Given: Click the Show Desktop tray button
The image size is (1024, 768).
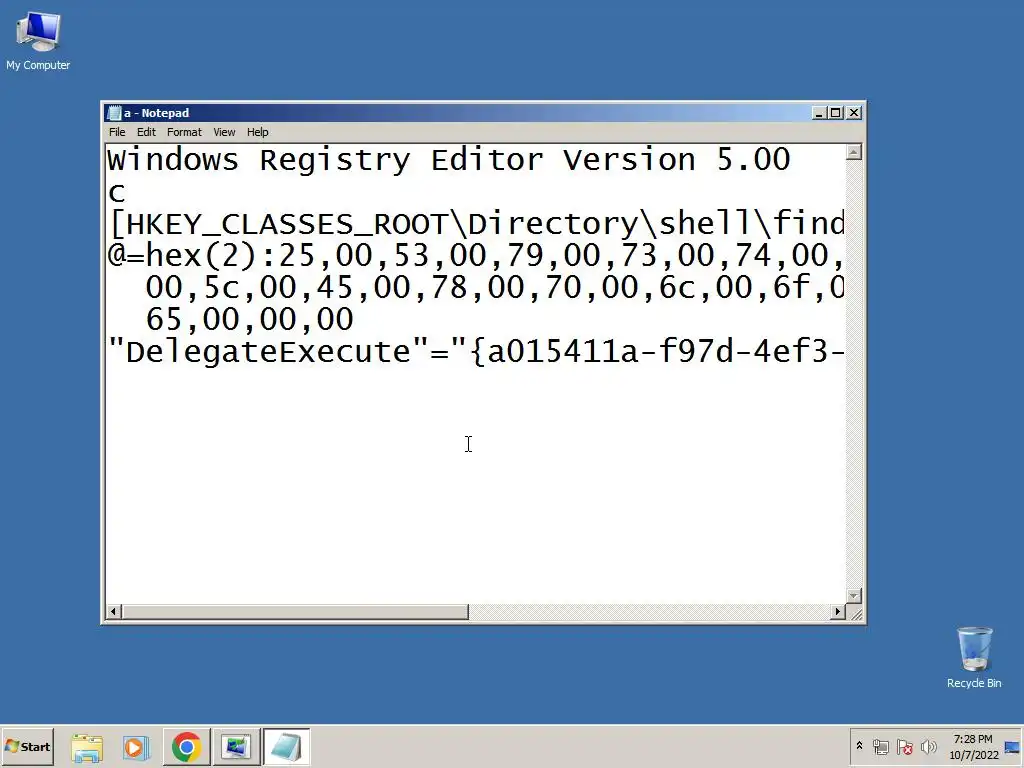Looking at the screenshot, I should tap(1013, 746).
